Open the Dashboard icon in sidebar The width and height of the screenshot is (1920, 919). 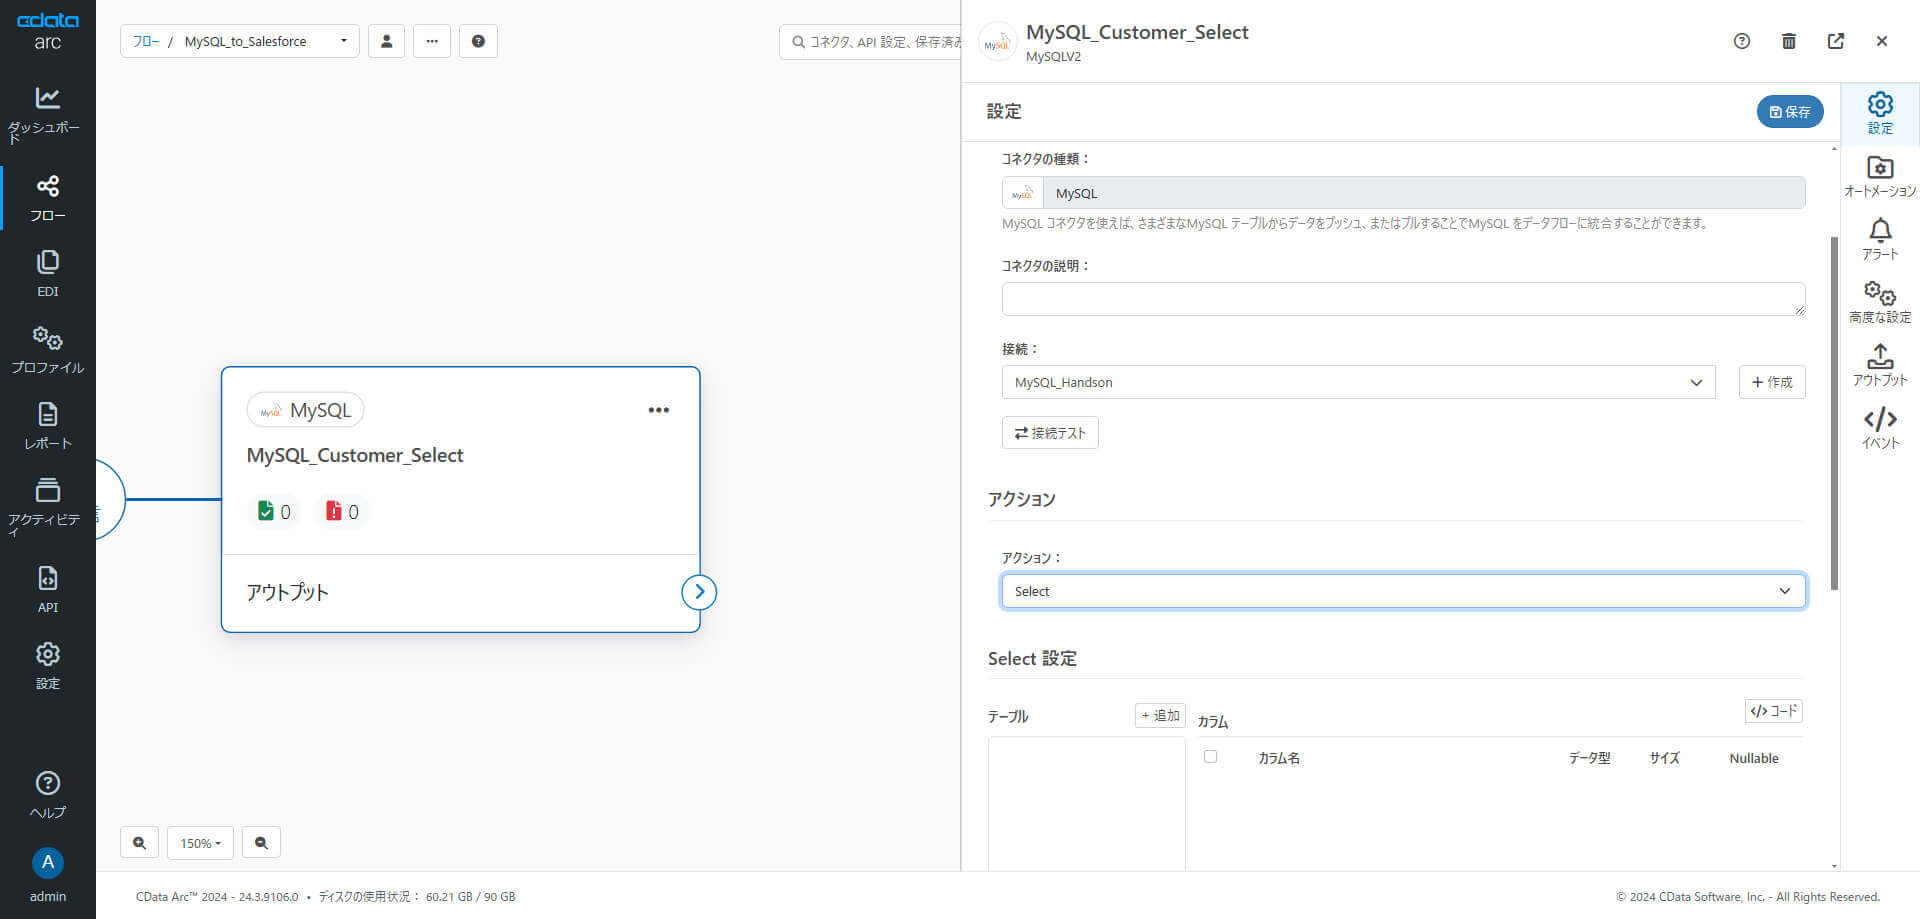coord(47,98)
